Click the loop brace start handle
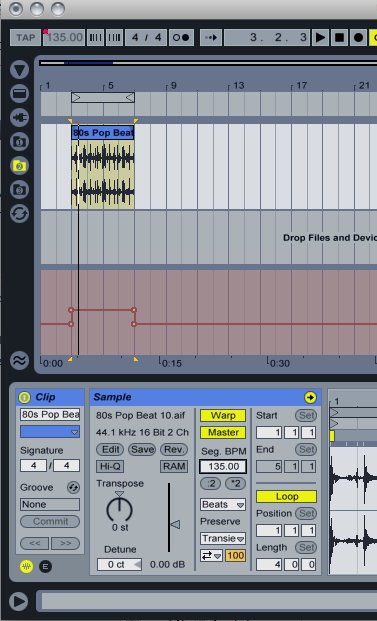This screenshot has width=377, height=621. coord(76,97)
